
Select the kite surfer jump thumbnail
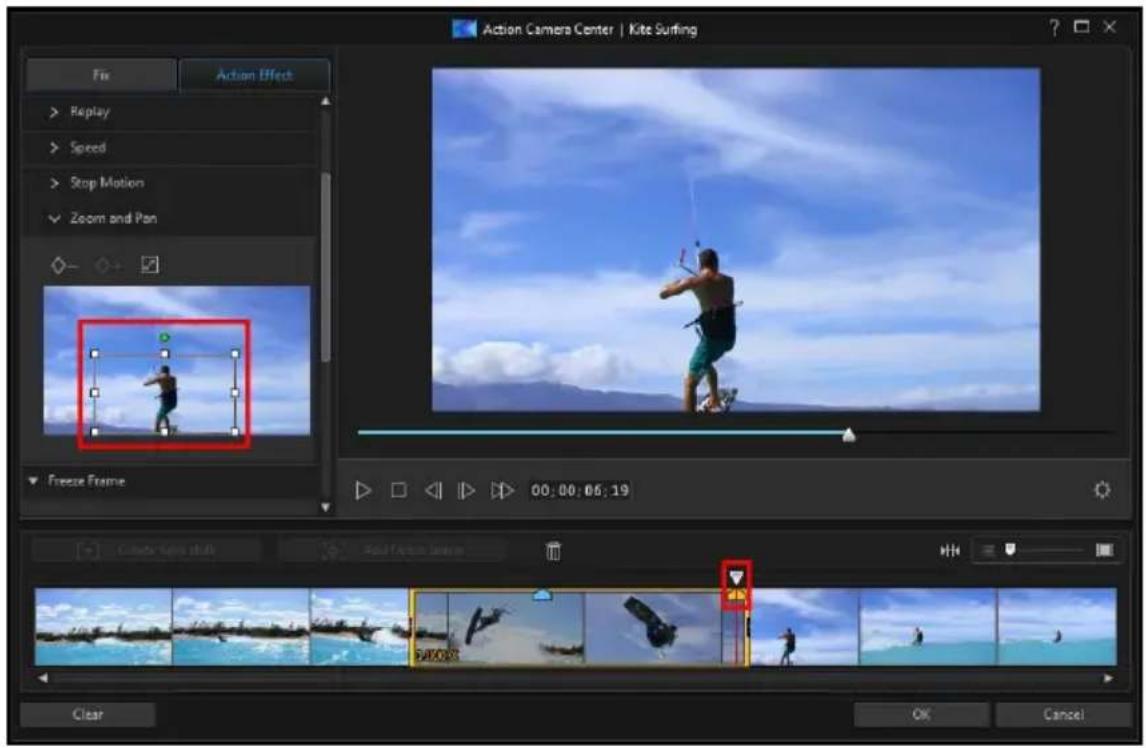(515, 627)
